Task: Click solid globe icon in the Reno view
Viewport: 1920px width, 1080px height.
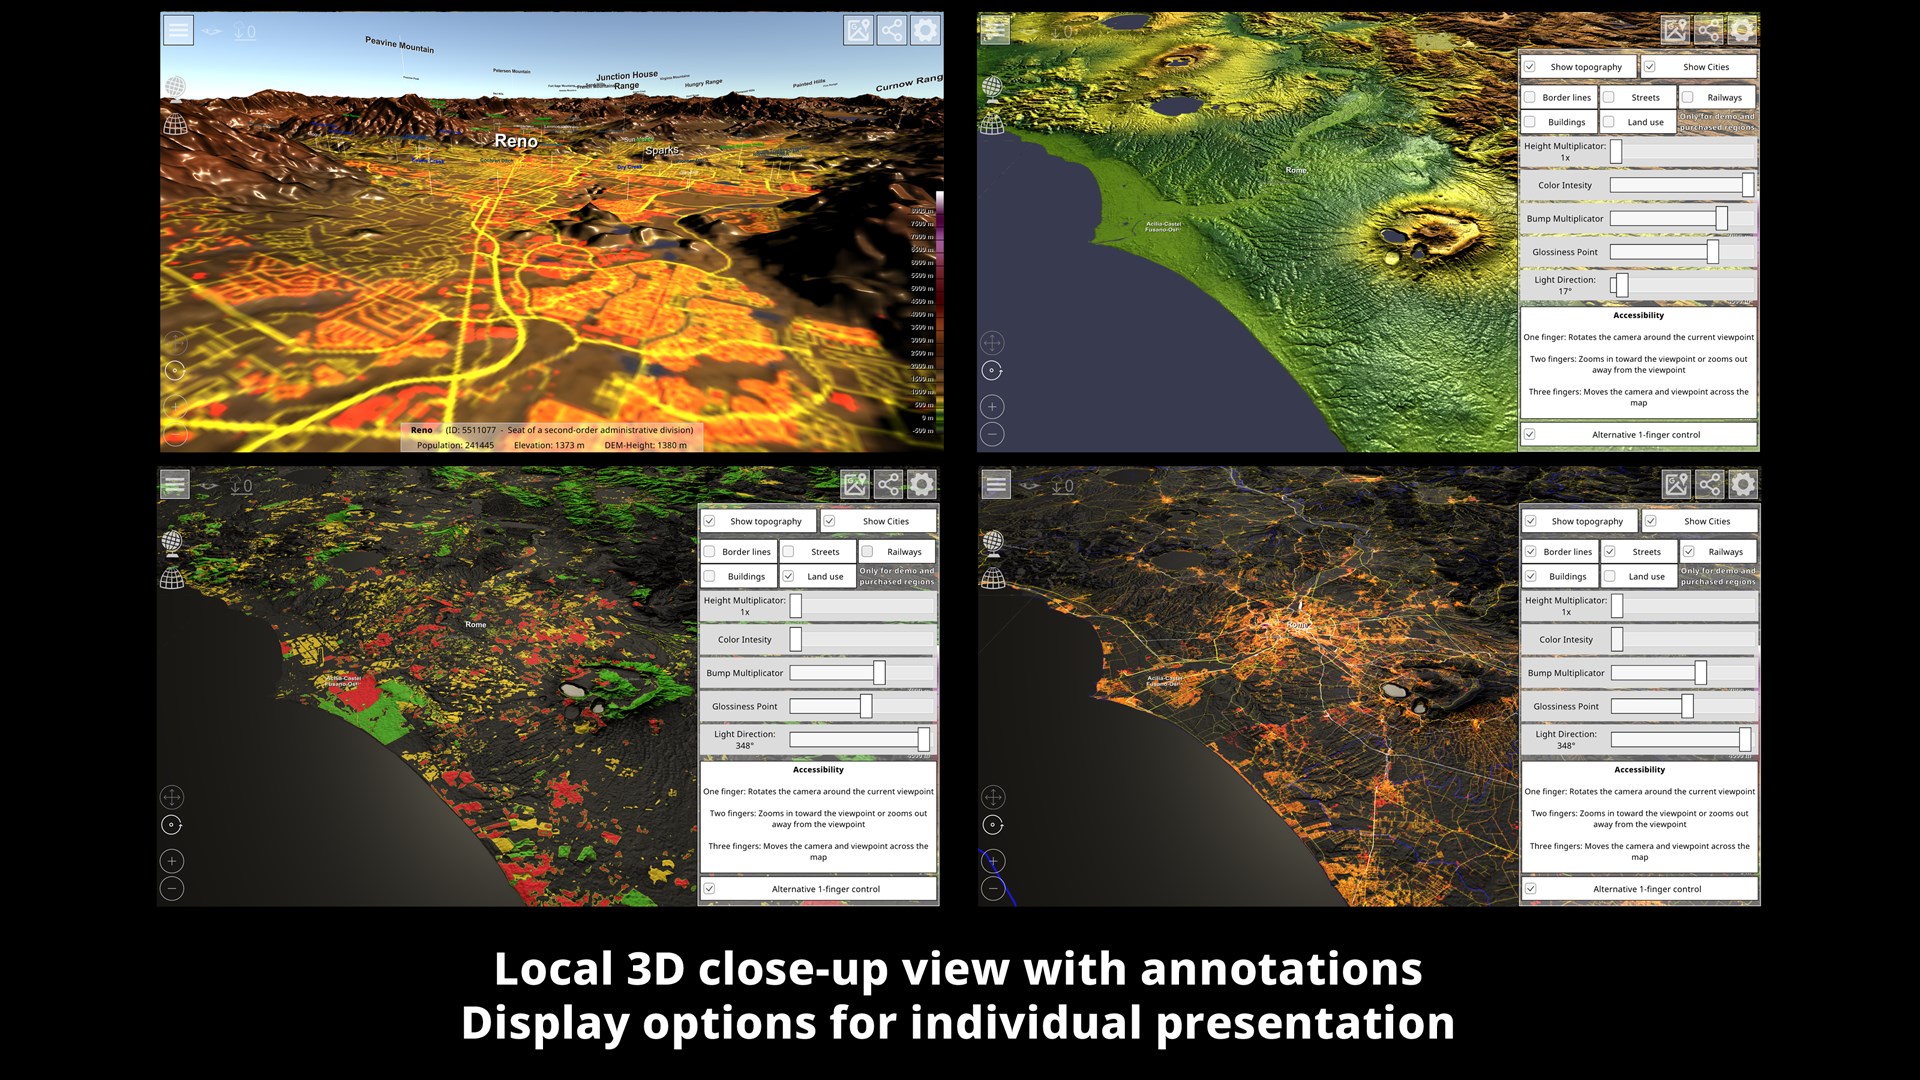Action: [x=175, y=88]
